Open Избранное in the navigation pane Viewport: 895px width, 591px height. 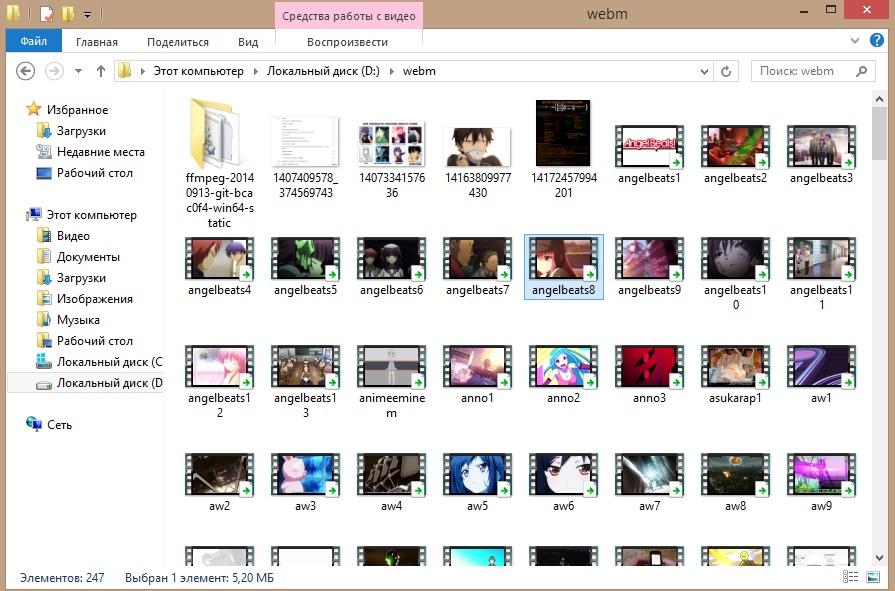tap(78, 110)
